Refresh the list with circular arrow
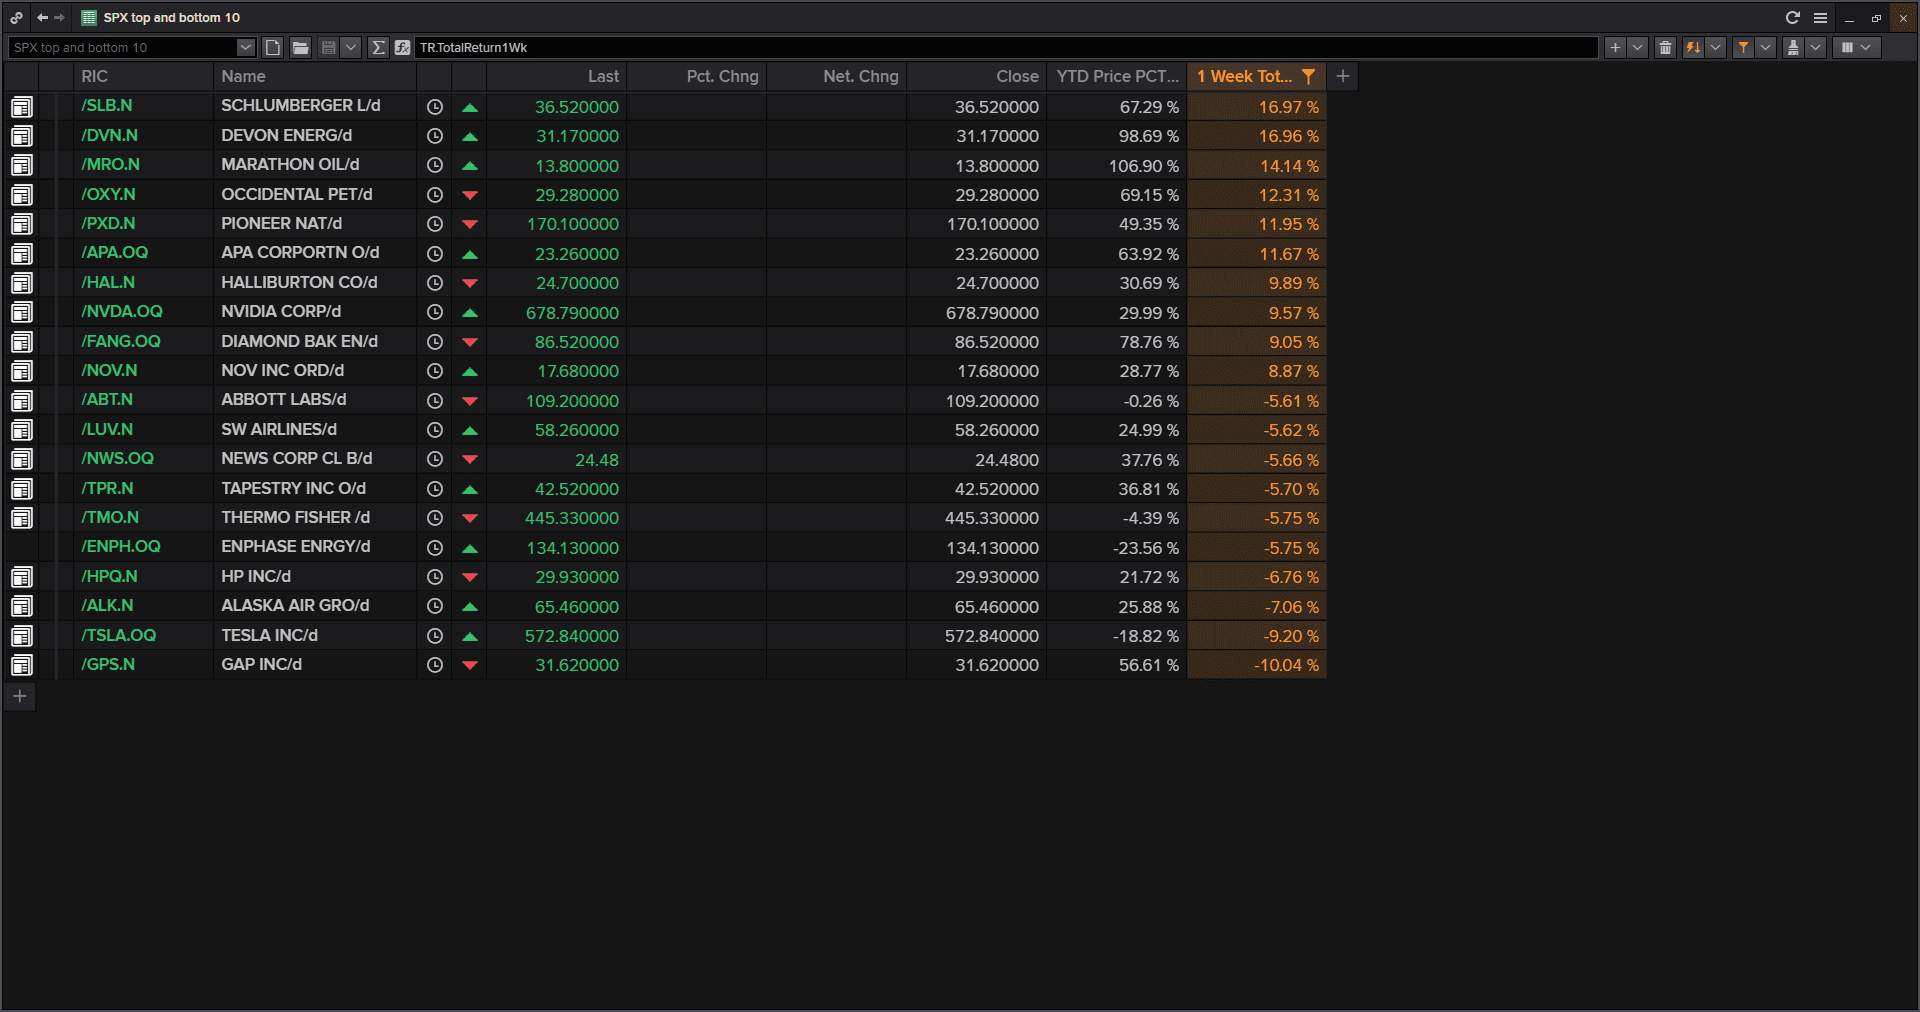The height and width of the screenshot is (1012, 1920). (x=1792, y=17)
